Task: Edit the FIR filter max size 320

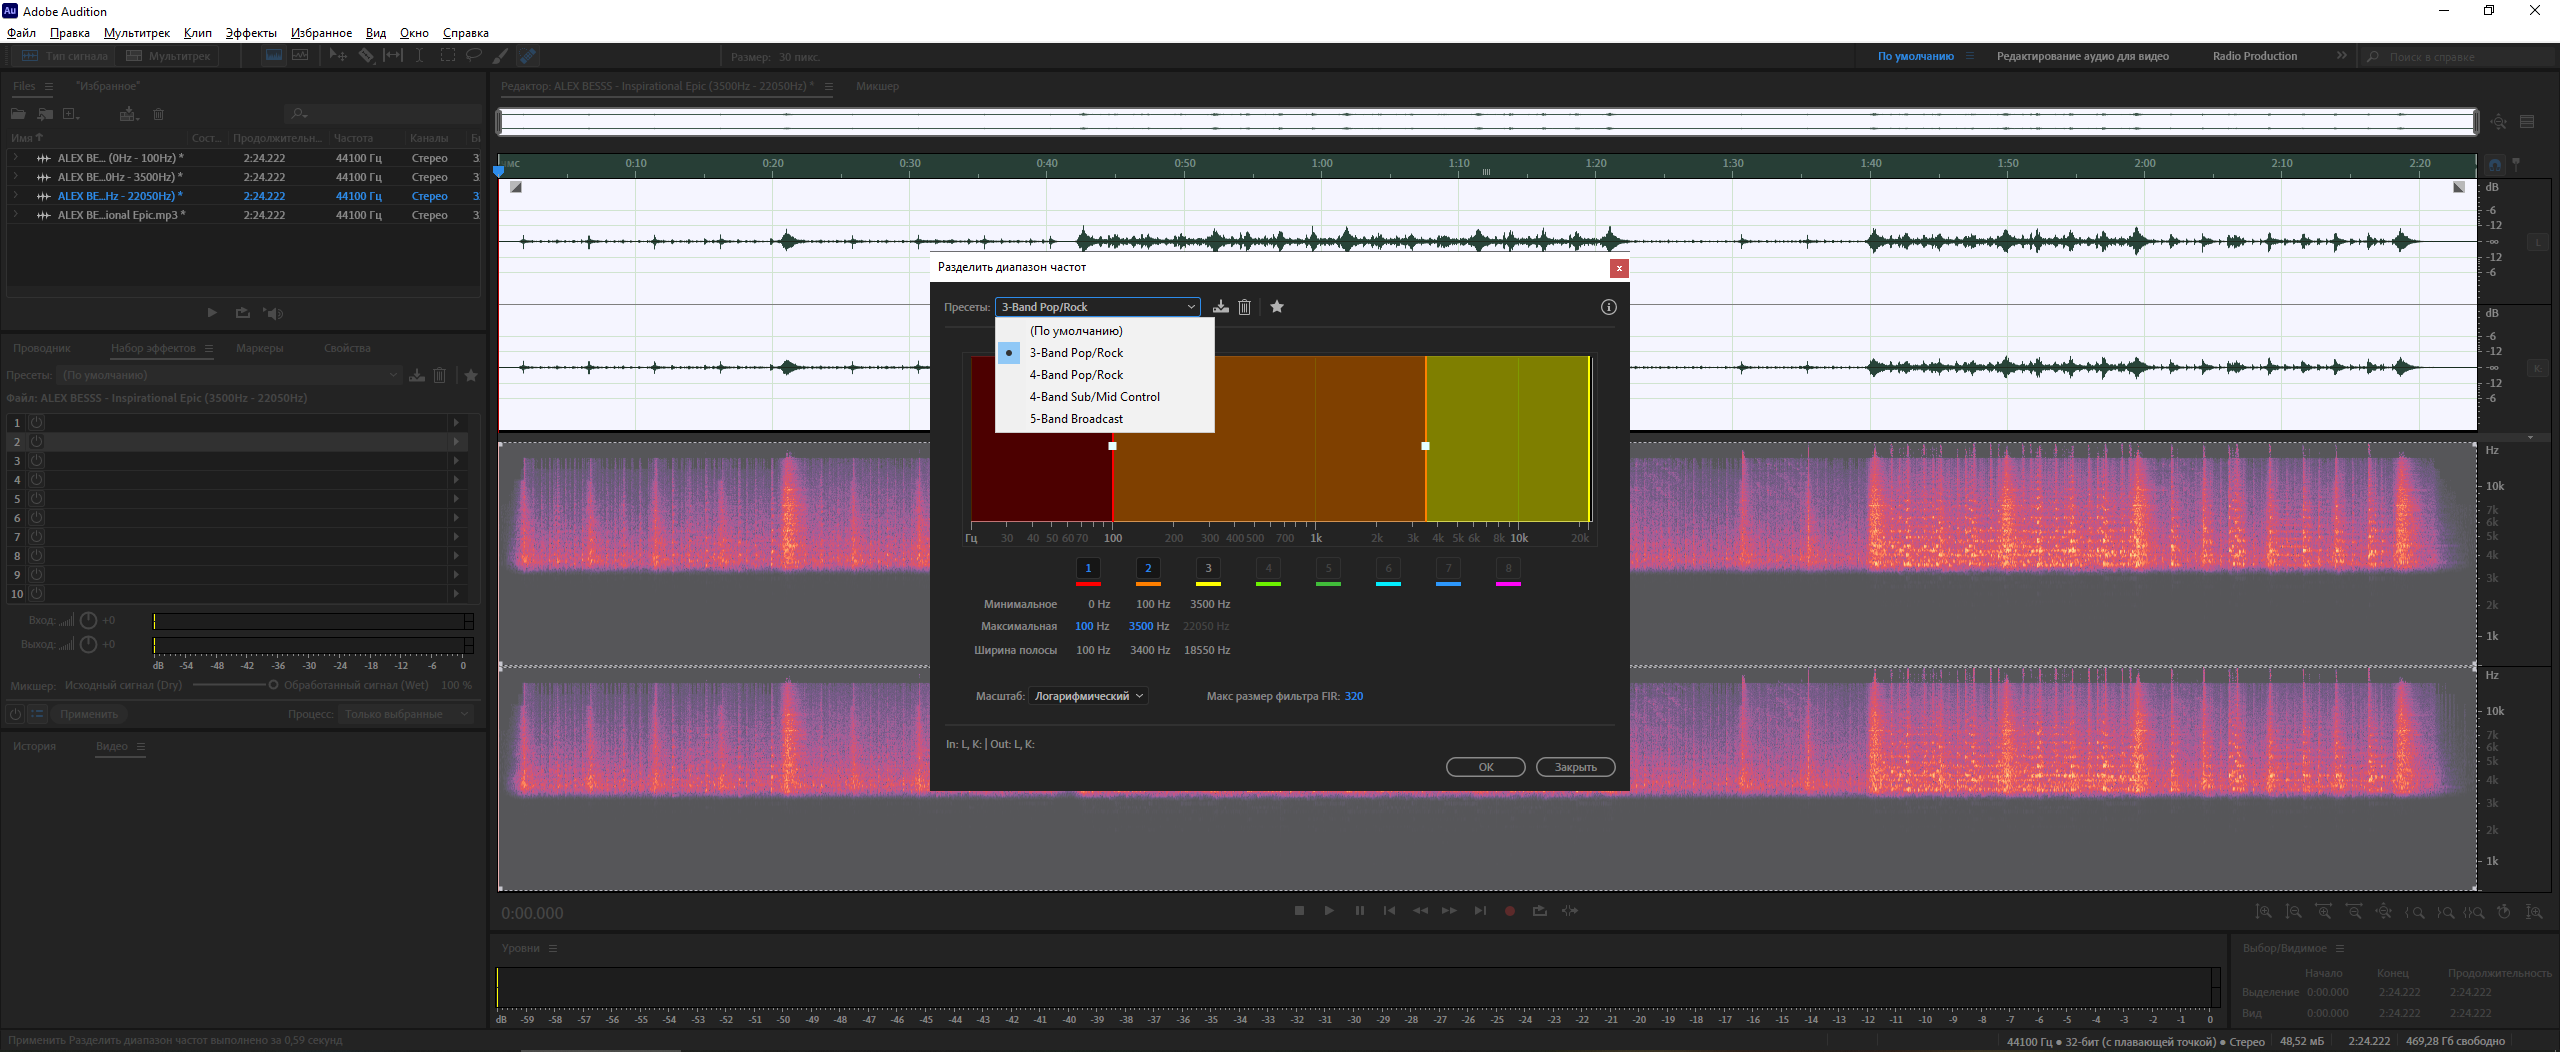Action: (x=1354, y=696)
